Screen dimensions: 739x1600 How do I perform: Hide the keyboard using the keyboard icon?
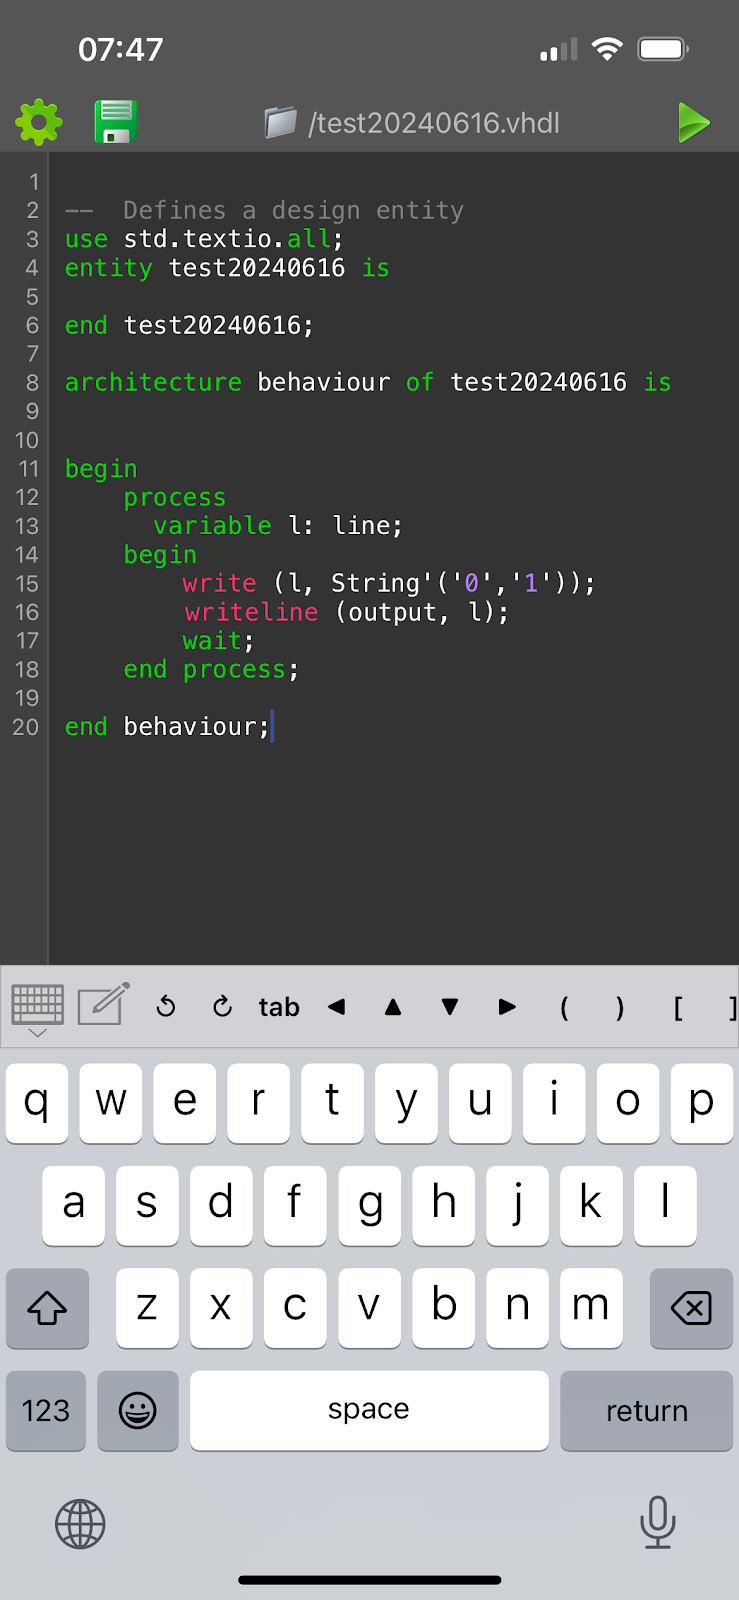point(38,1007)
